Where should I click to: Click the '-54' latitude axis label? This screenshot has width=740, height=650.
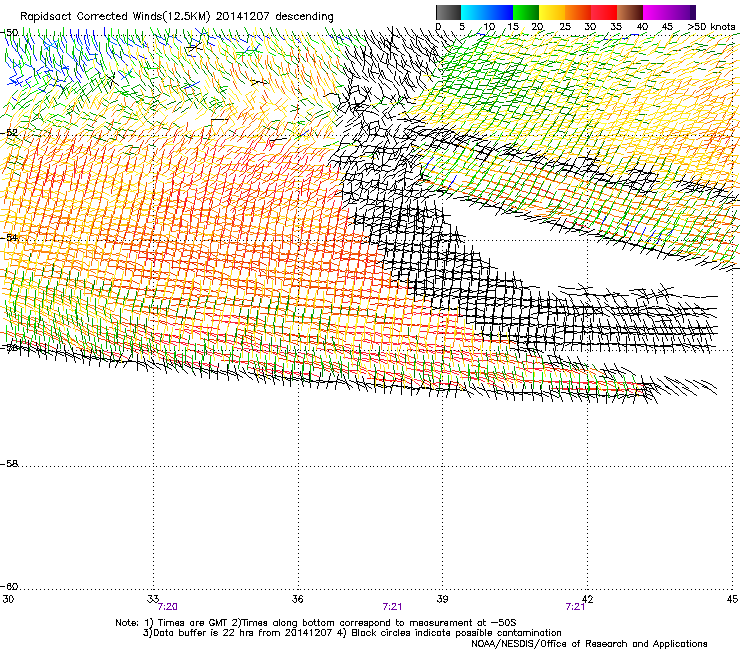pos(10,237)
